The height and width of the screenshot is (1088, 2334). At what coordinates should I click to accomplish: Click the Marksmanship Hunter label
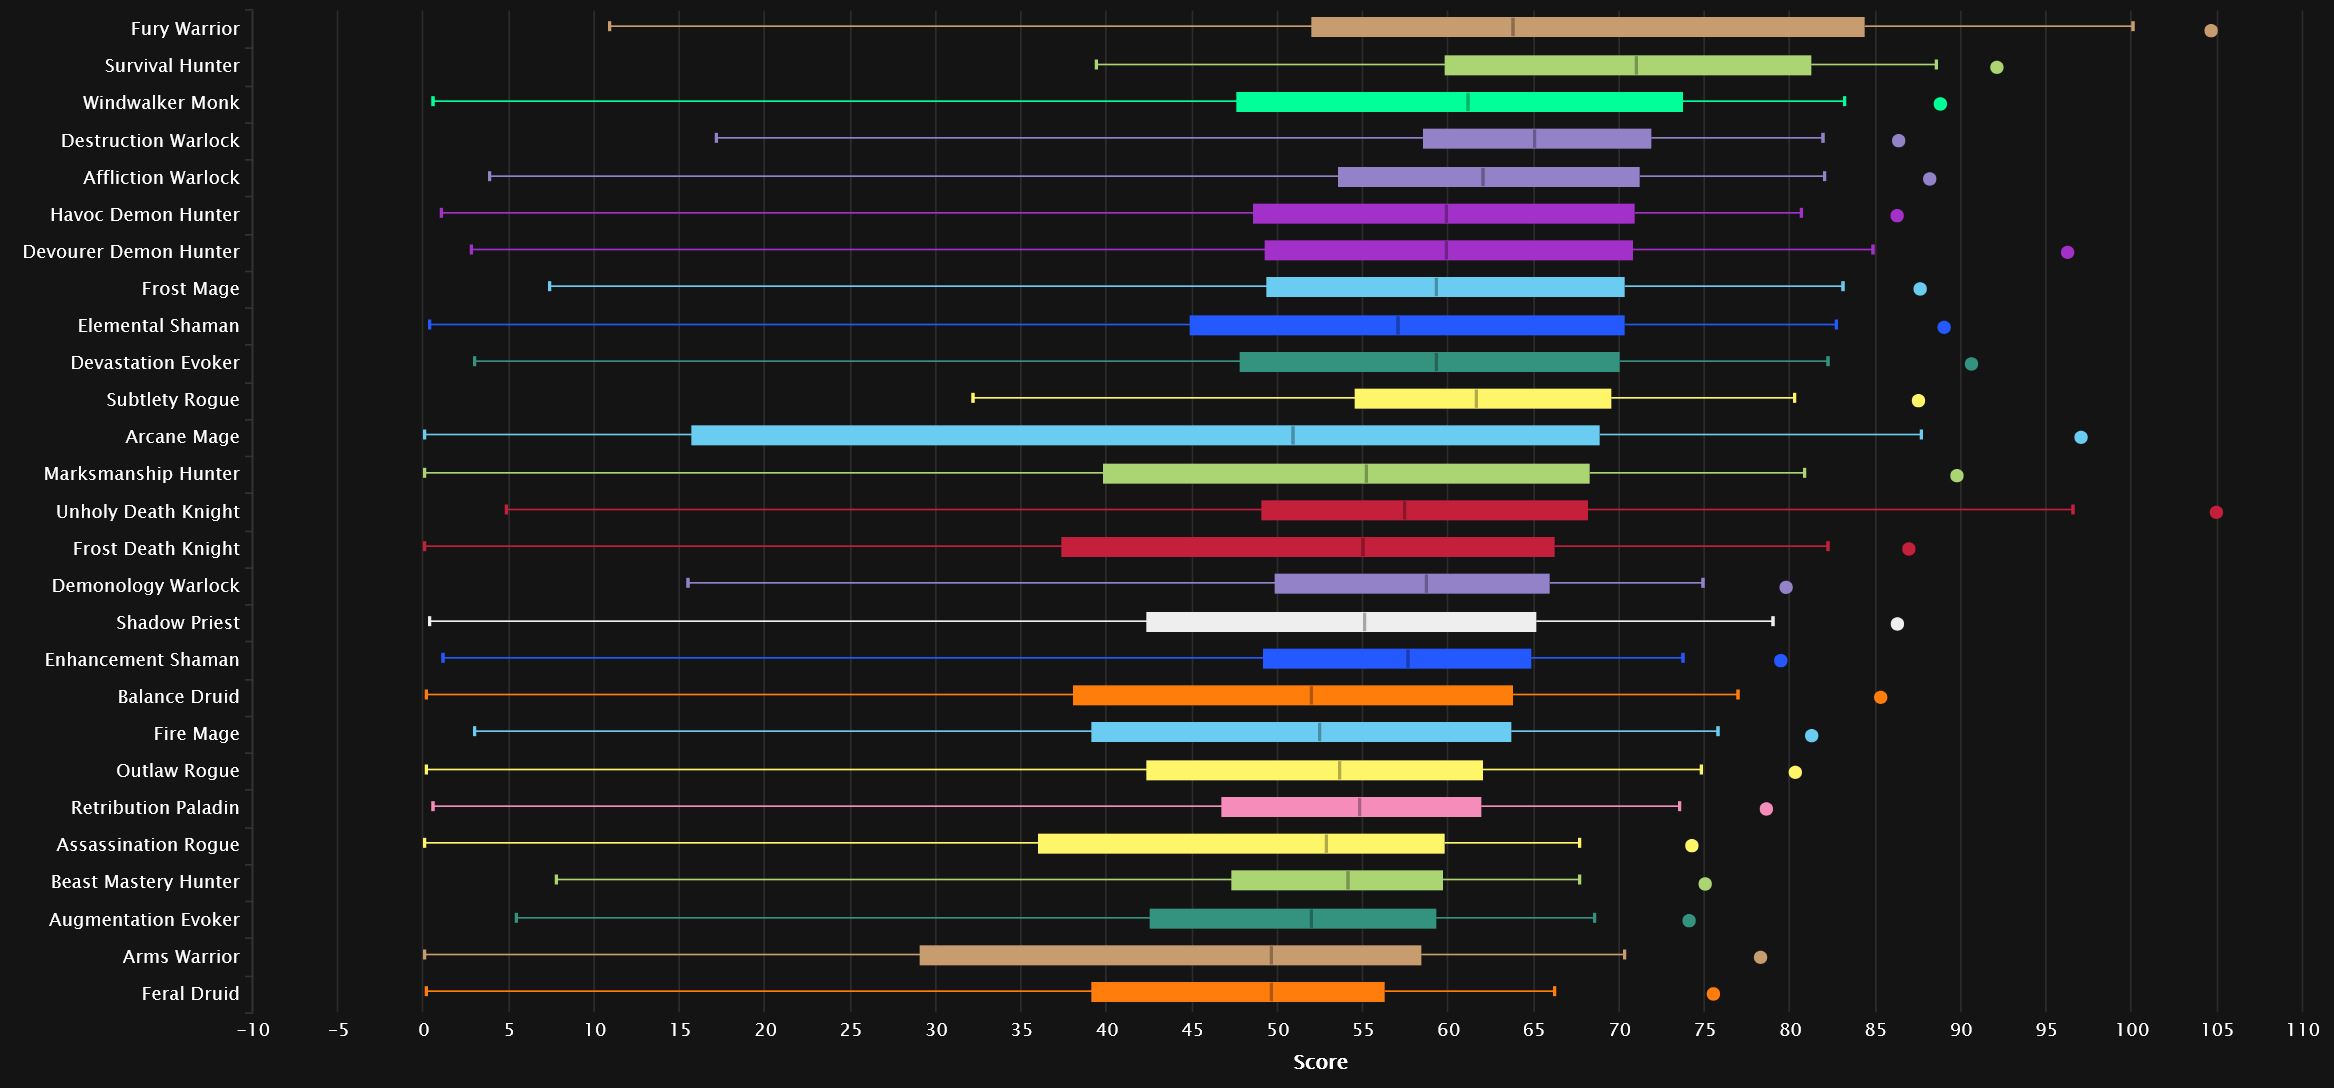click(x=141, y=474)
